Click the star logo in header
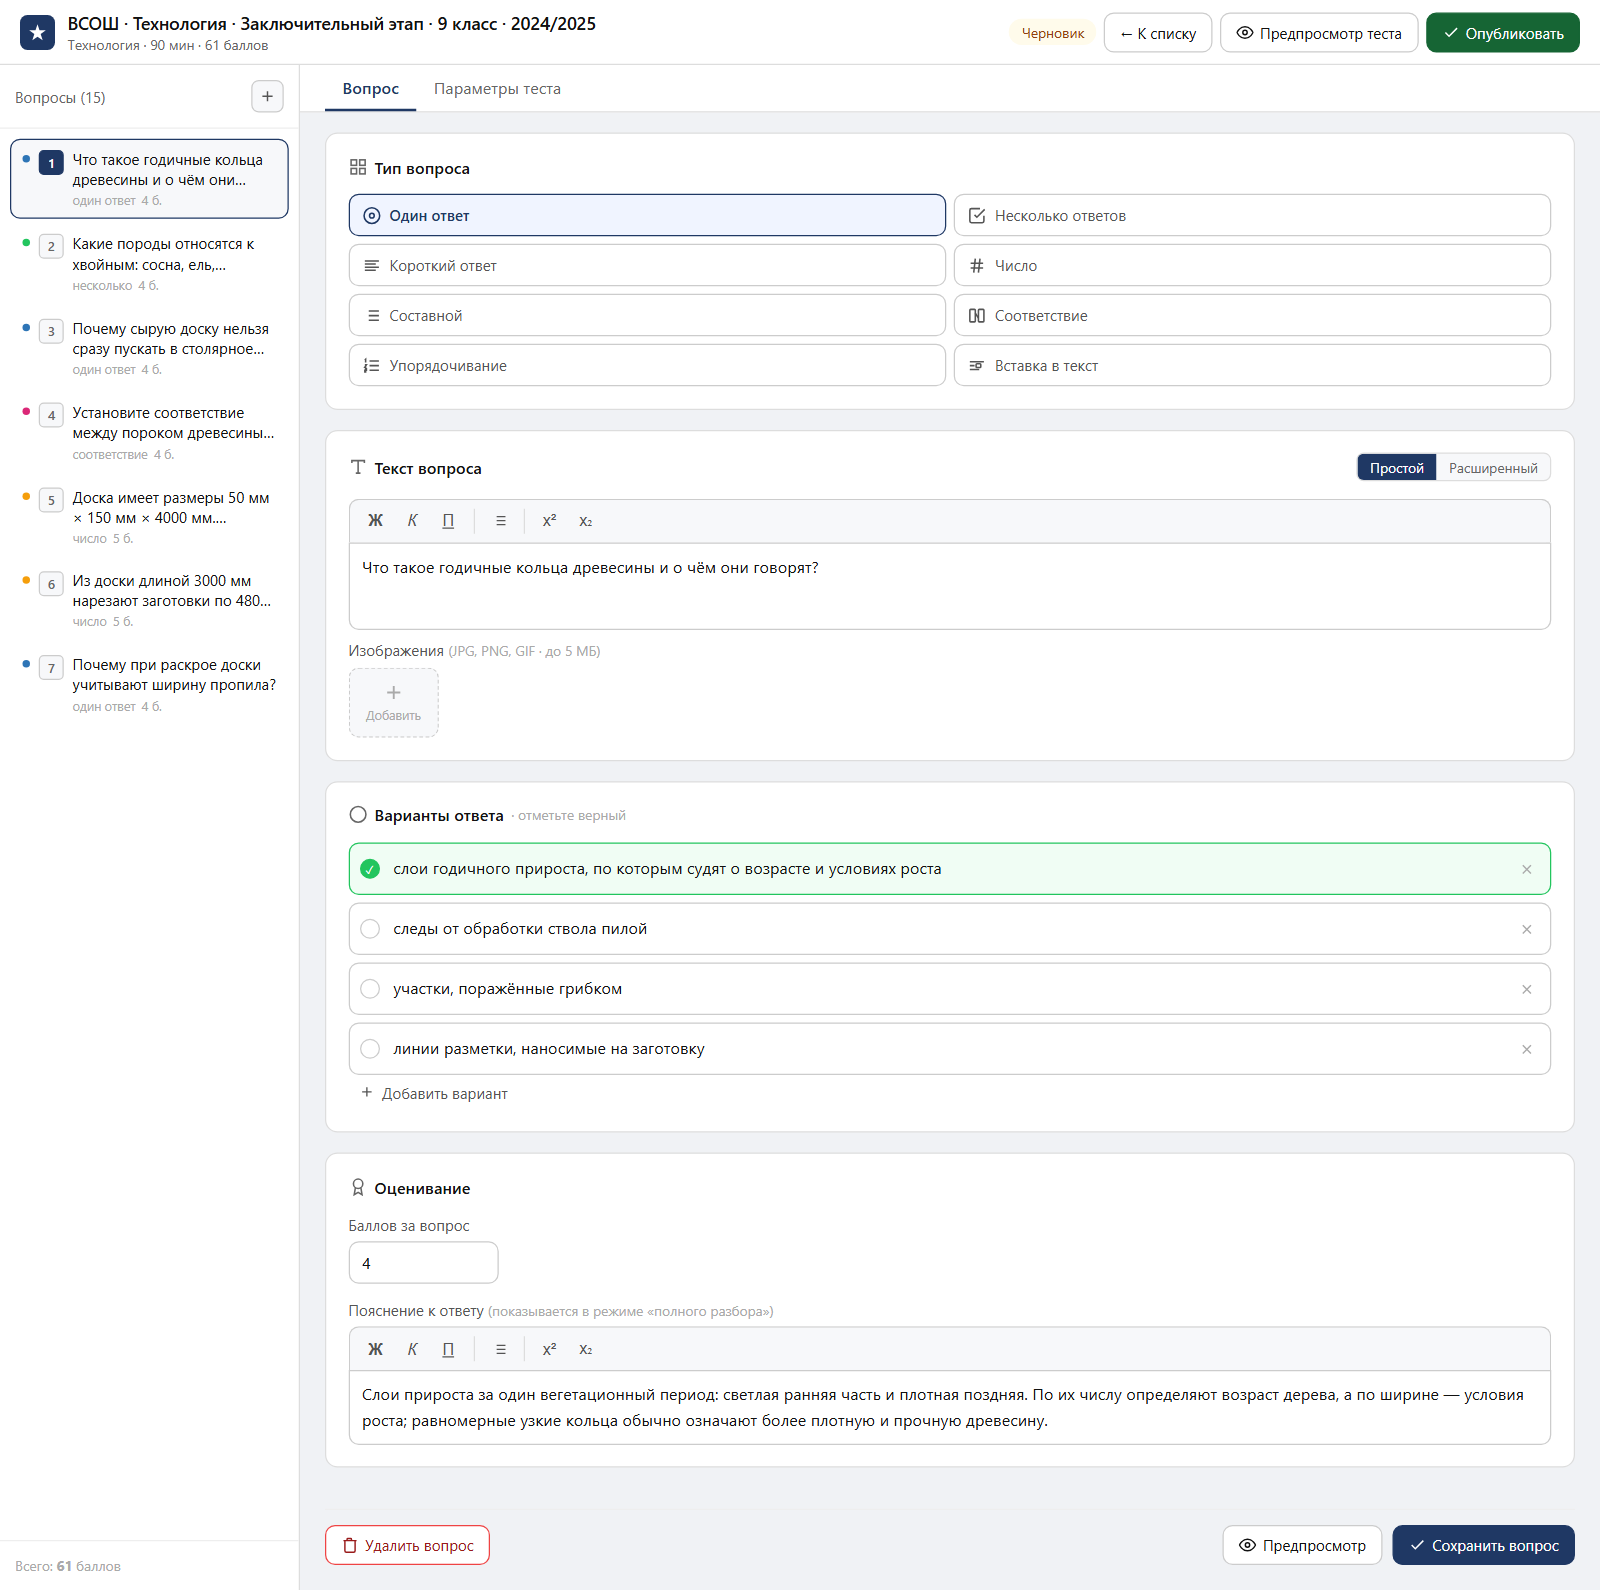 (x=38, y=33)
